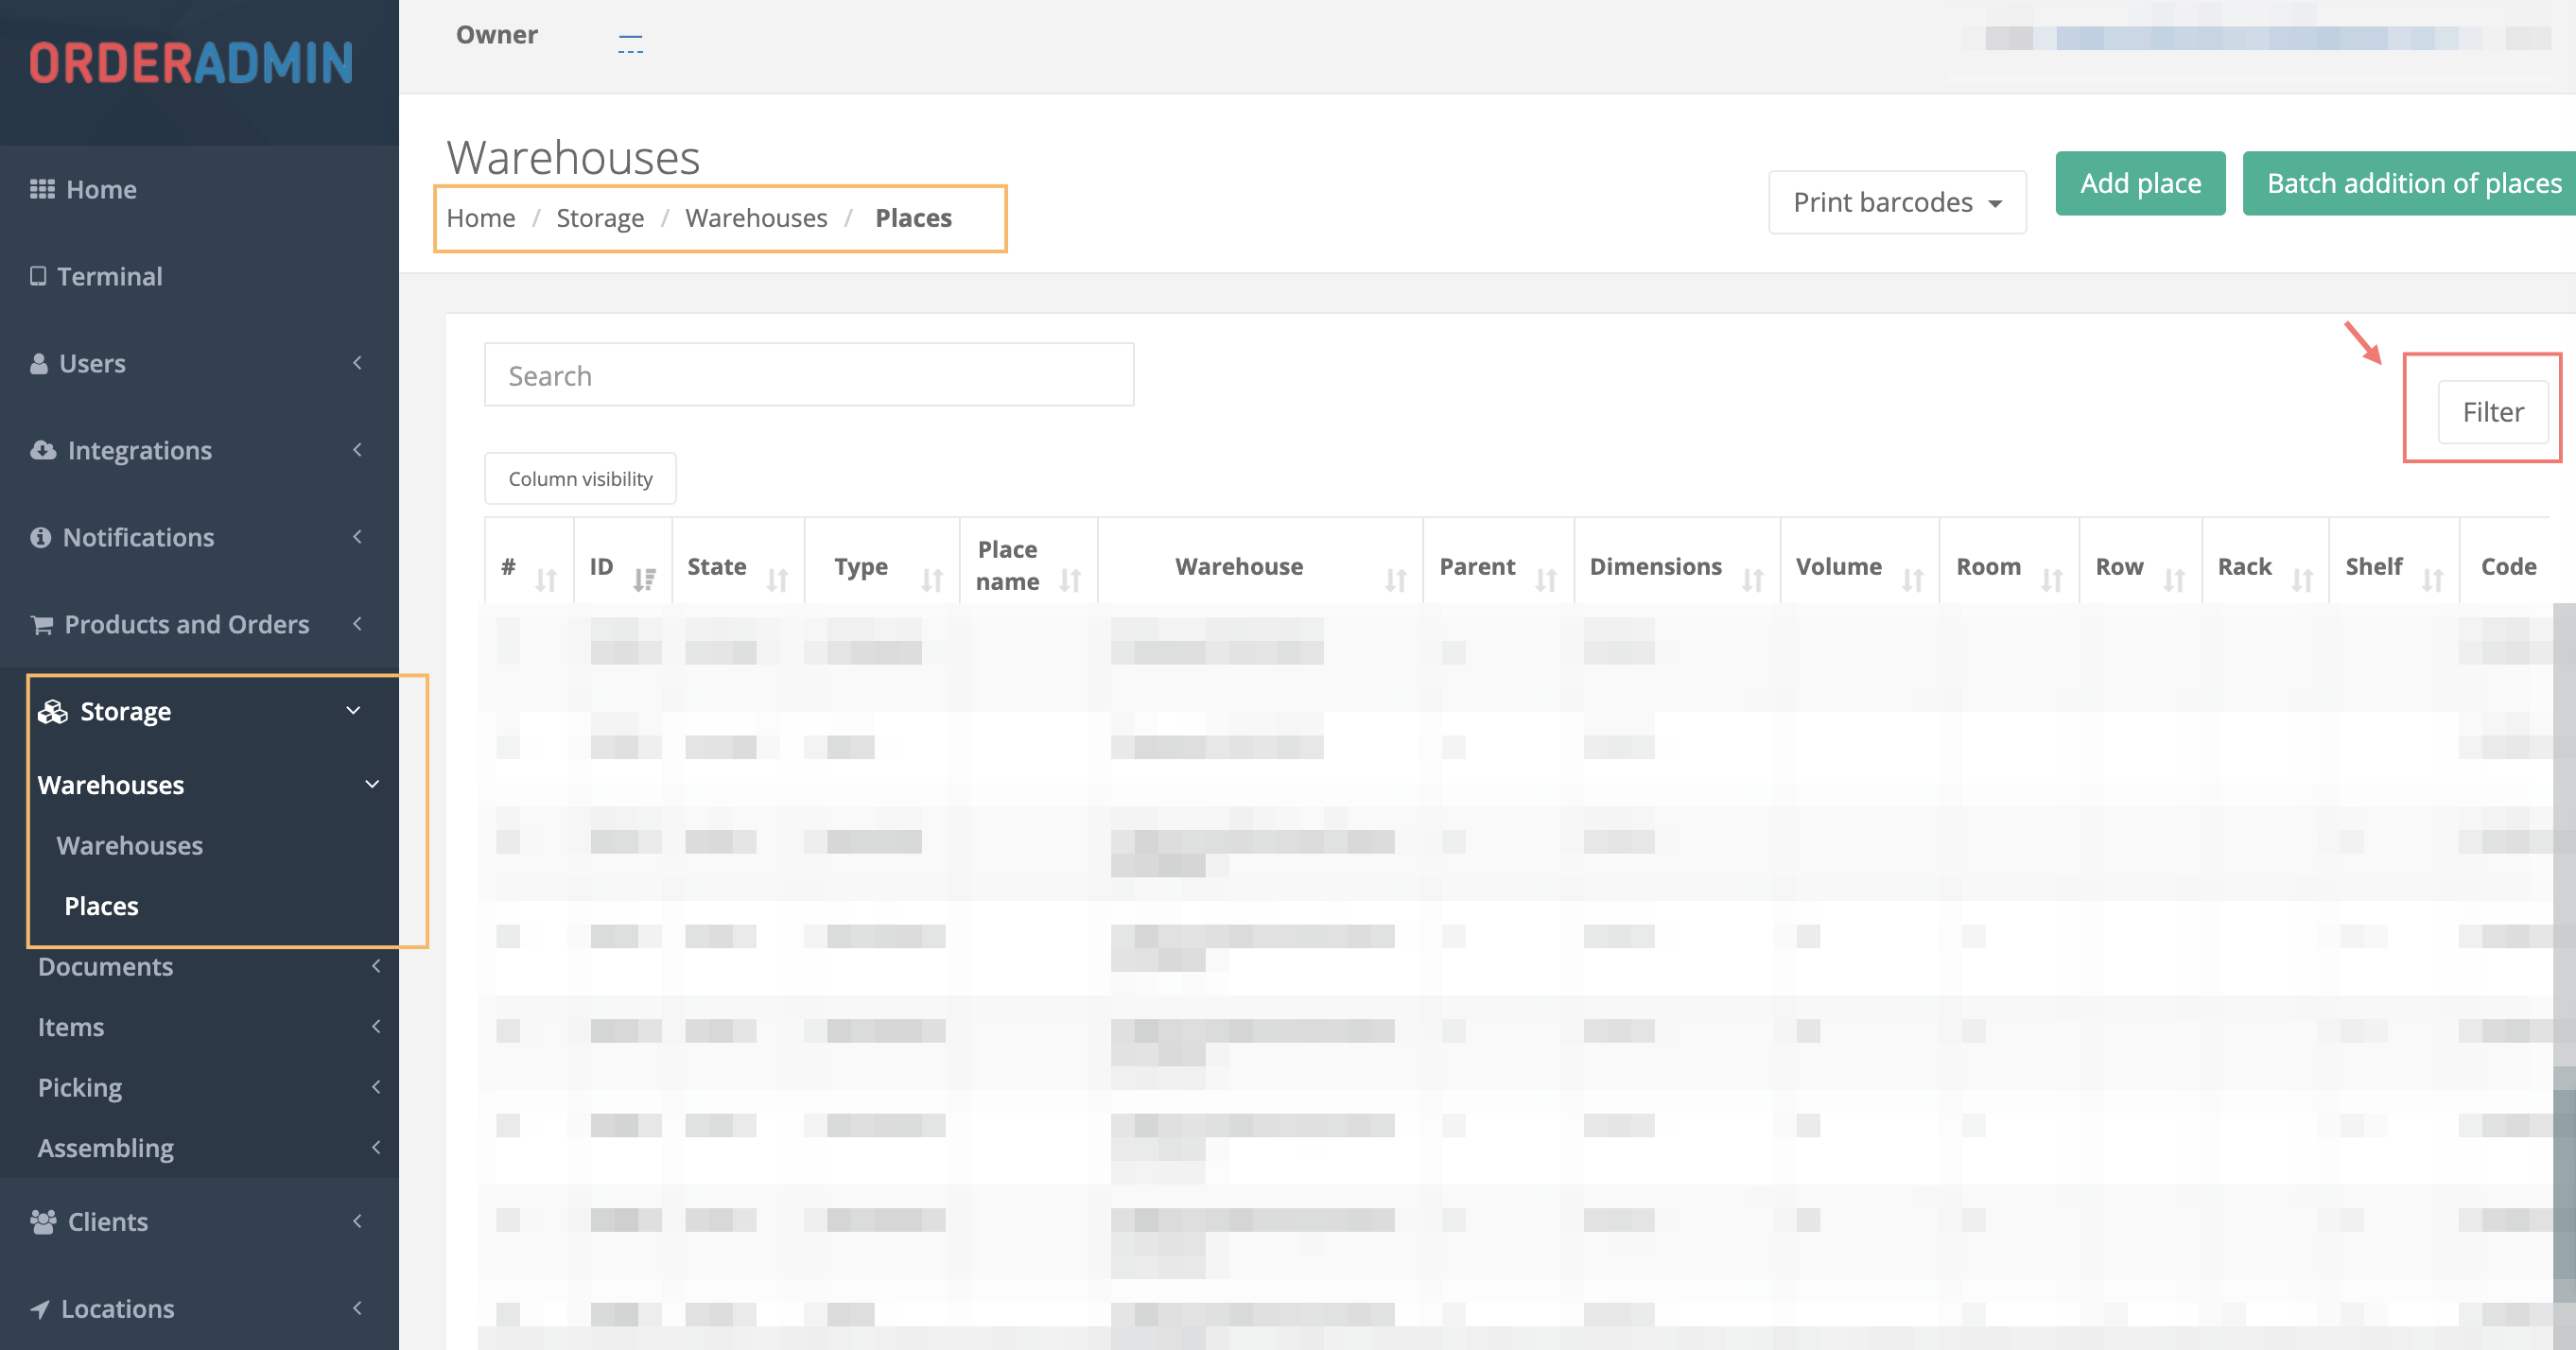
Task: Click the Storage boxes icon
Action: [52, 711]
